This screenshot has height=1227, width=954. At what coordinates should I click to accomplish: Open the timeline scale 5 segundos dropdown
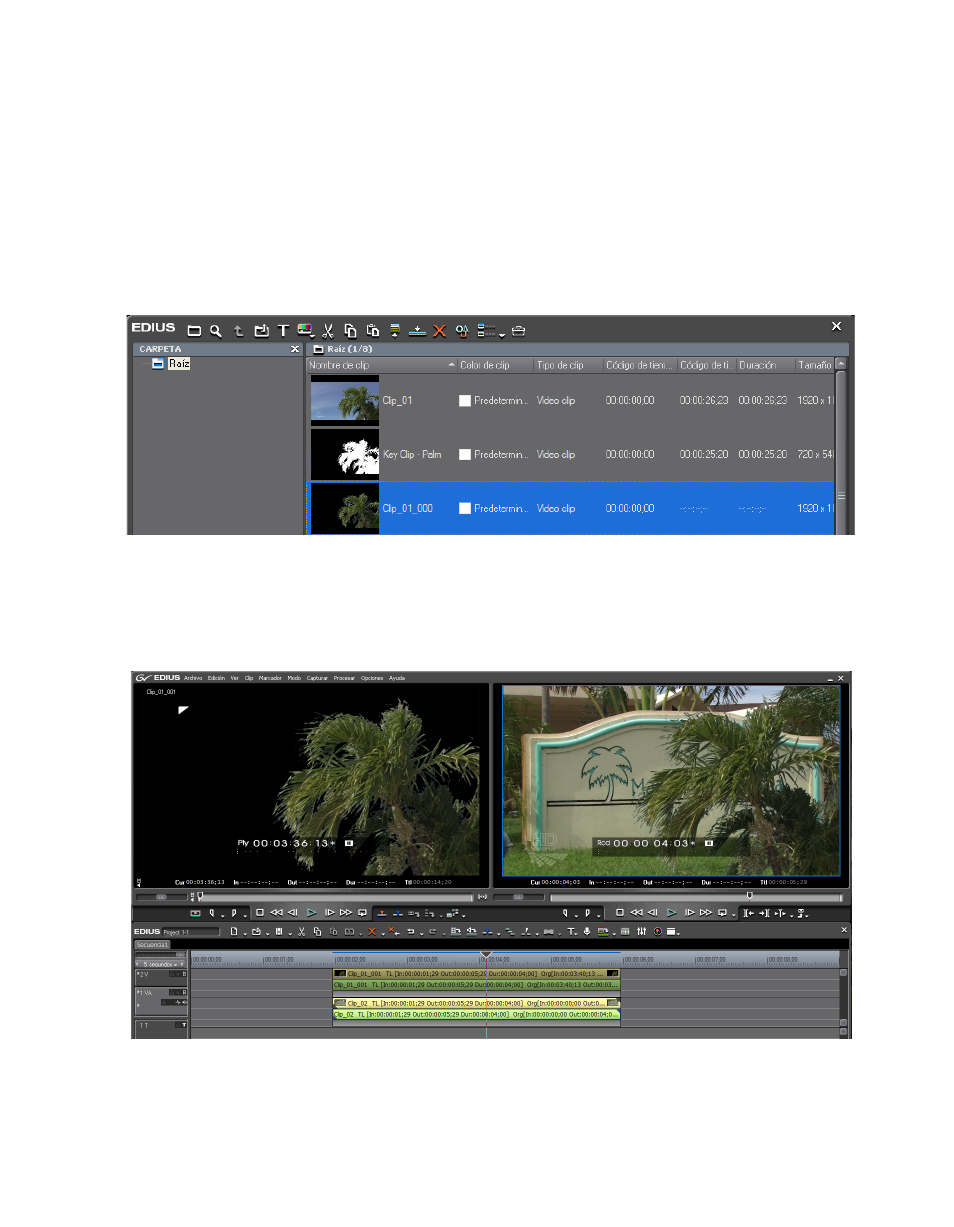click(161, 964)
